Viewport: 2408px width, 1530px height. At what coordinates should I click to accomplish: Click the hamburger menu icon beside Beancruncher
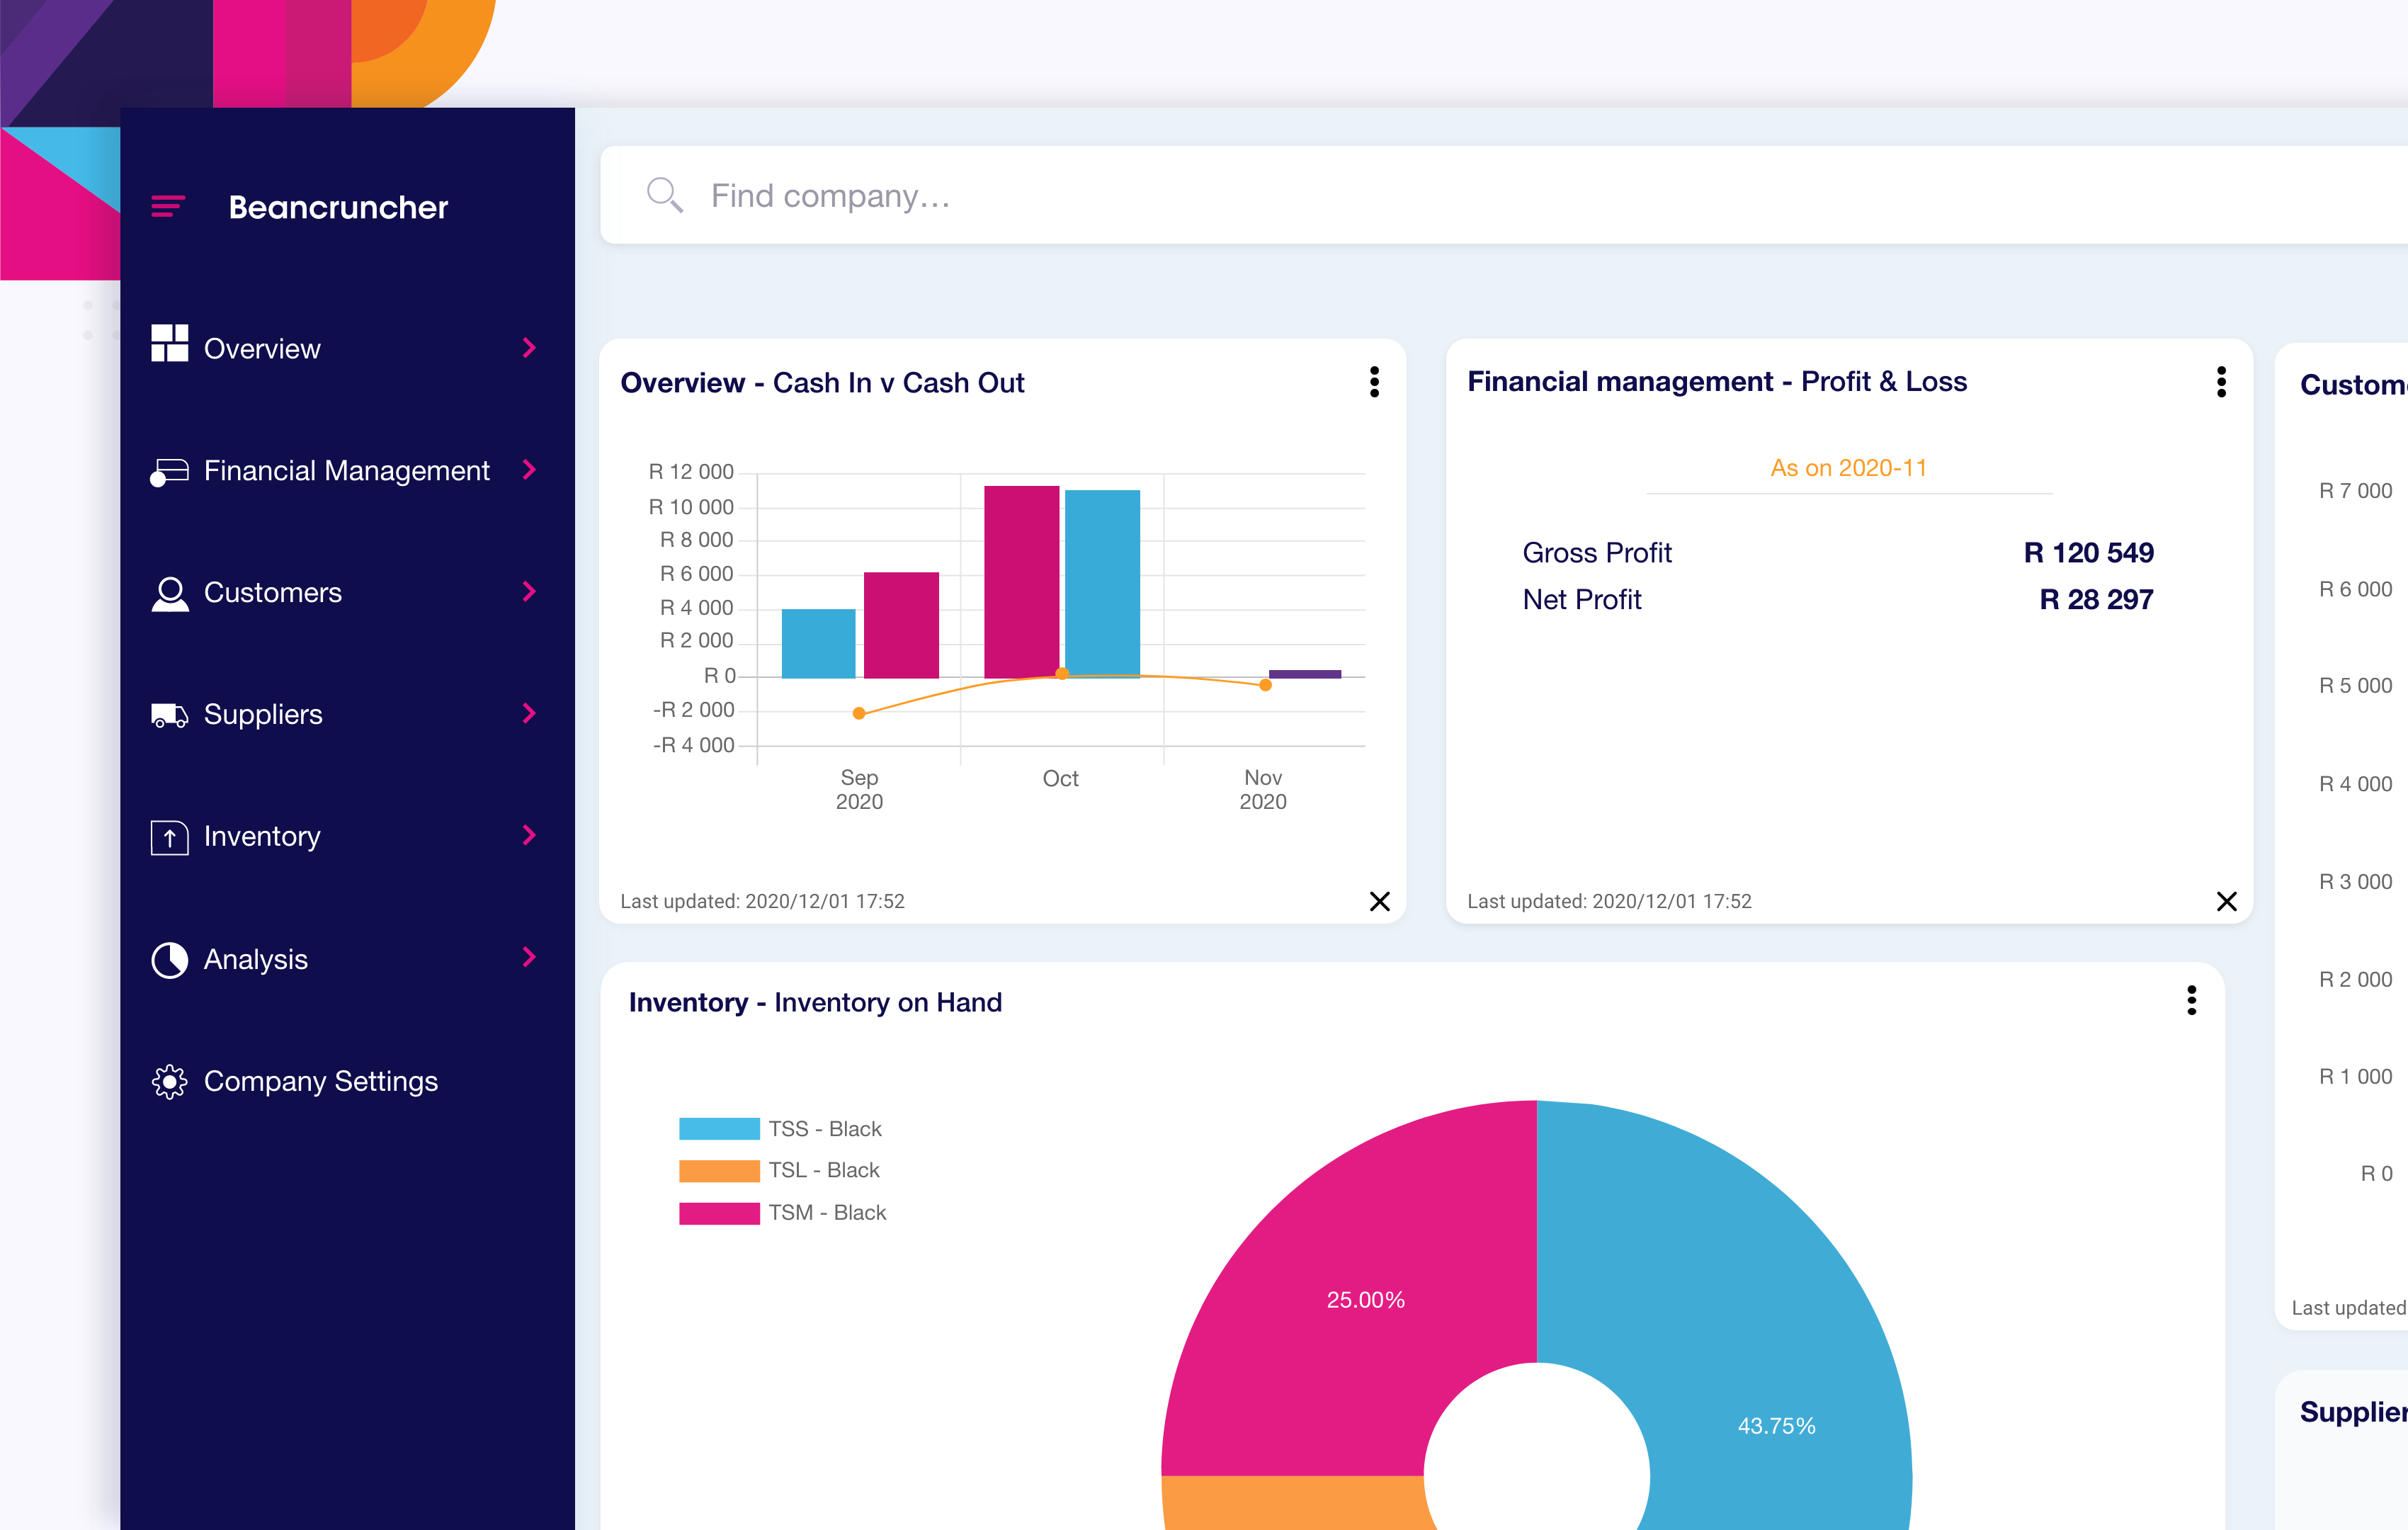168,206
